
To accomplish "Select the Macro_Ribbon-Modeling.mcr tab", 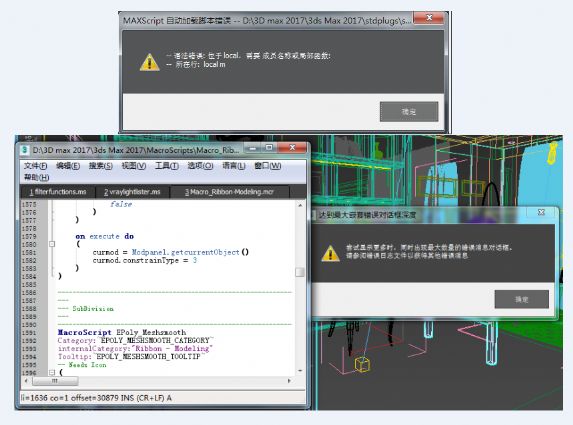I will 229,192.
